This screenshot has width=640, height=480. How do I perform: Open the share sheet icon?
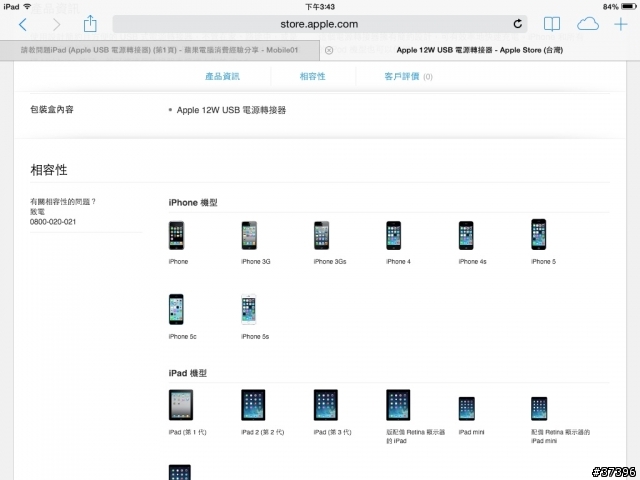pyautogui.click(x=90, y=24)
